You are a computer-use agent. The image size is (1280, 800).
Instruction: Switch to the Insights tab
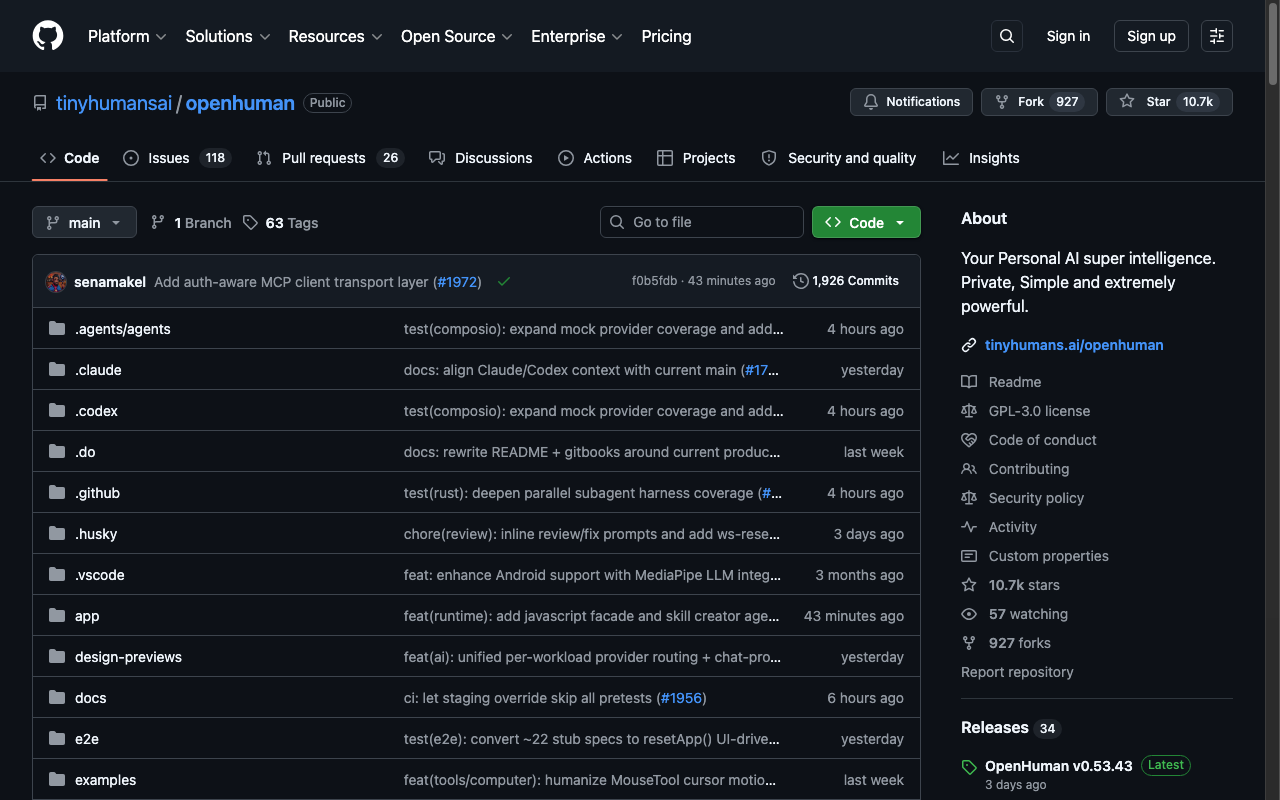click(x=981, y=158)
